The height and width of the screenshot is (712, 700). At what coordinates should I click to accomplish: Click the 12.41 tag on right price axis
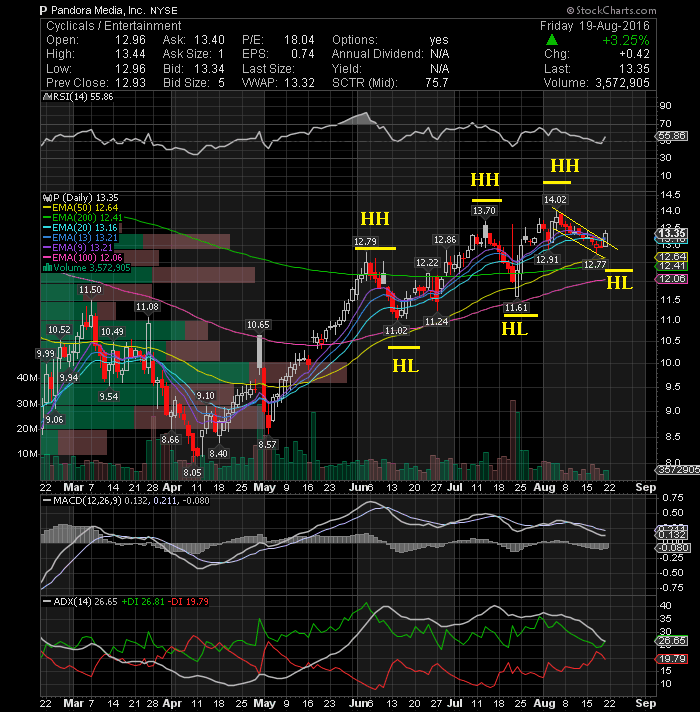[672, 266]
